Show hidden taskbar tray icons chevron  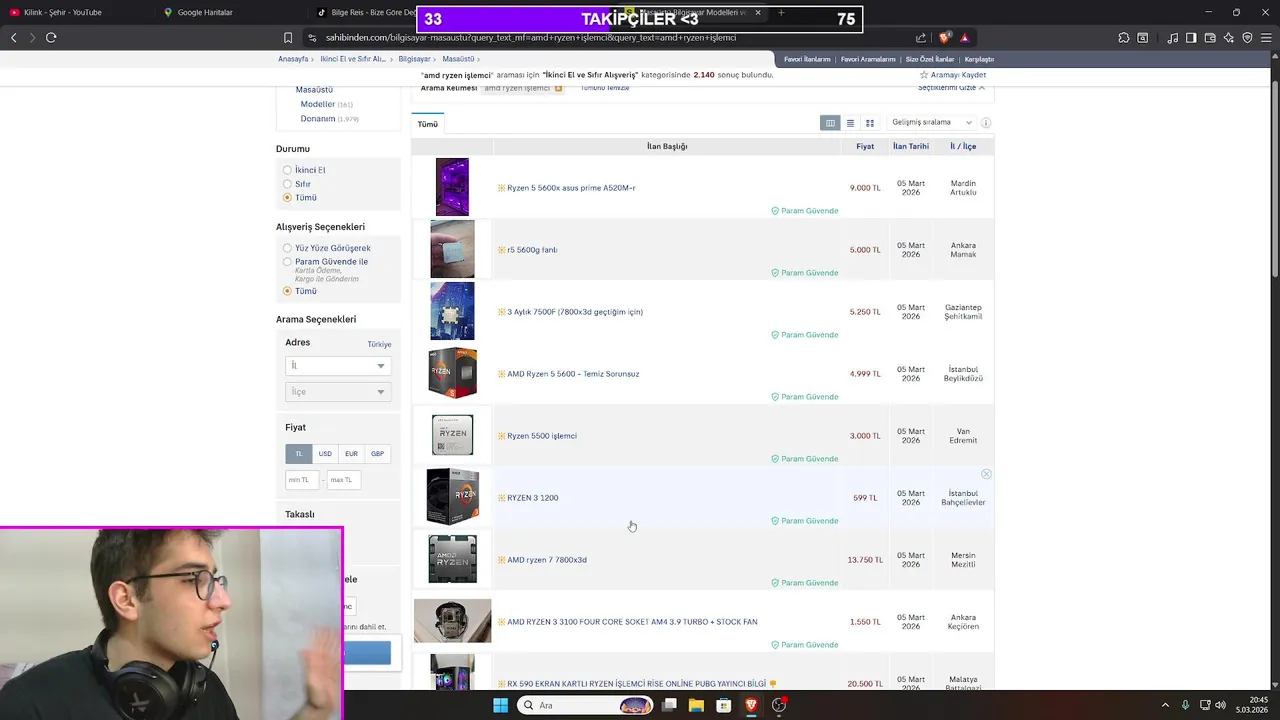[x=1166, y=705]
